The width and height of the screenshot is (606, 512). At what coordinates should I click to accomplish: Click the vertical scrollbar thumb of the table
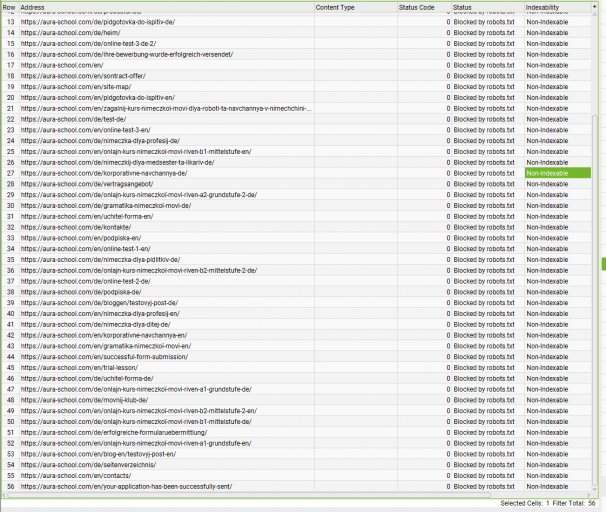(594, 299)
